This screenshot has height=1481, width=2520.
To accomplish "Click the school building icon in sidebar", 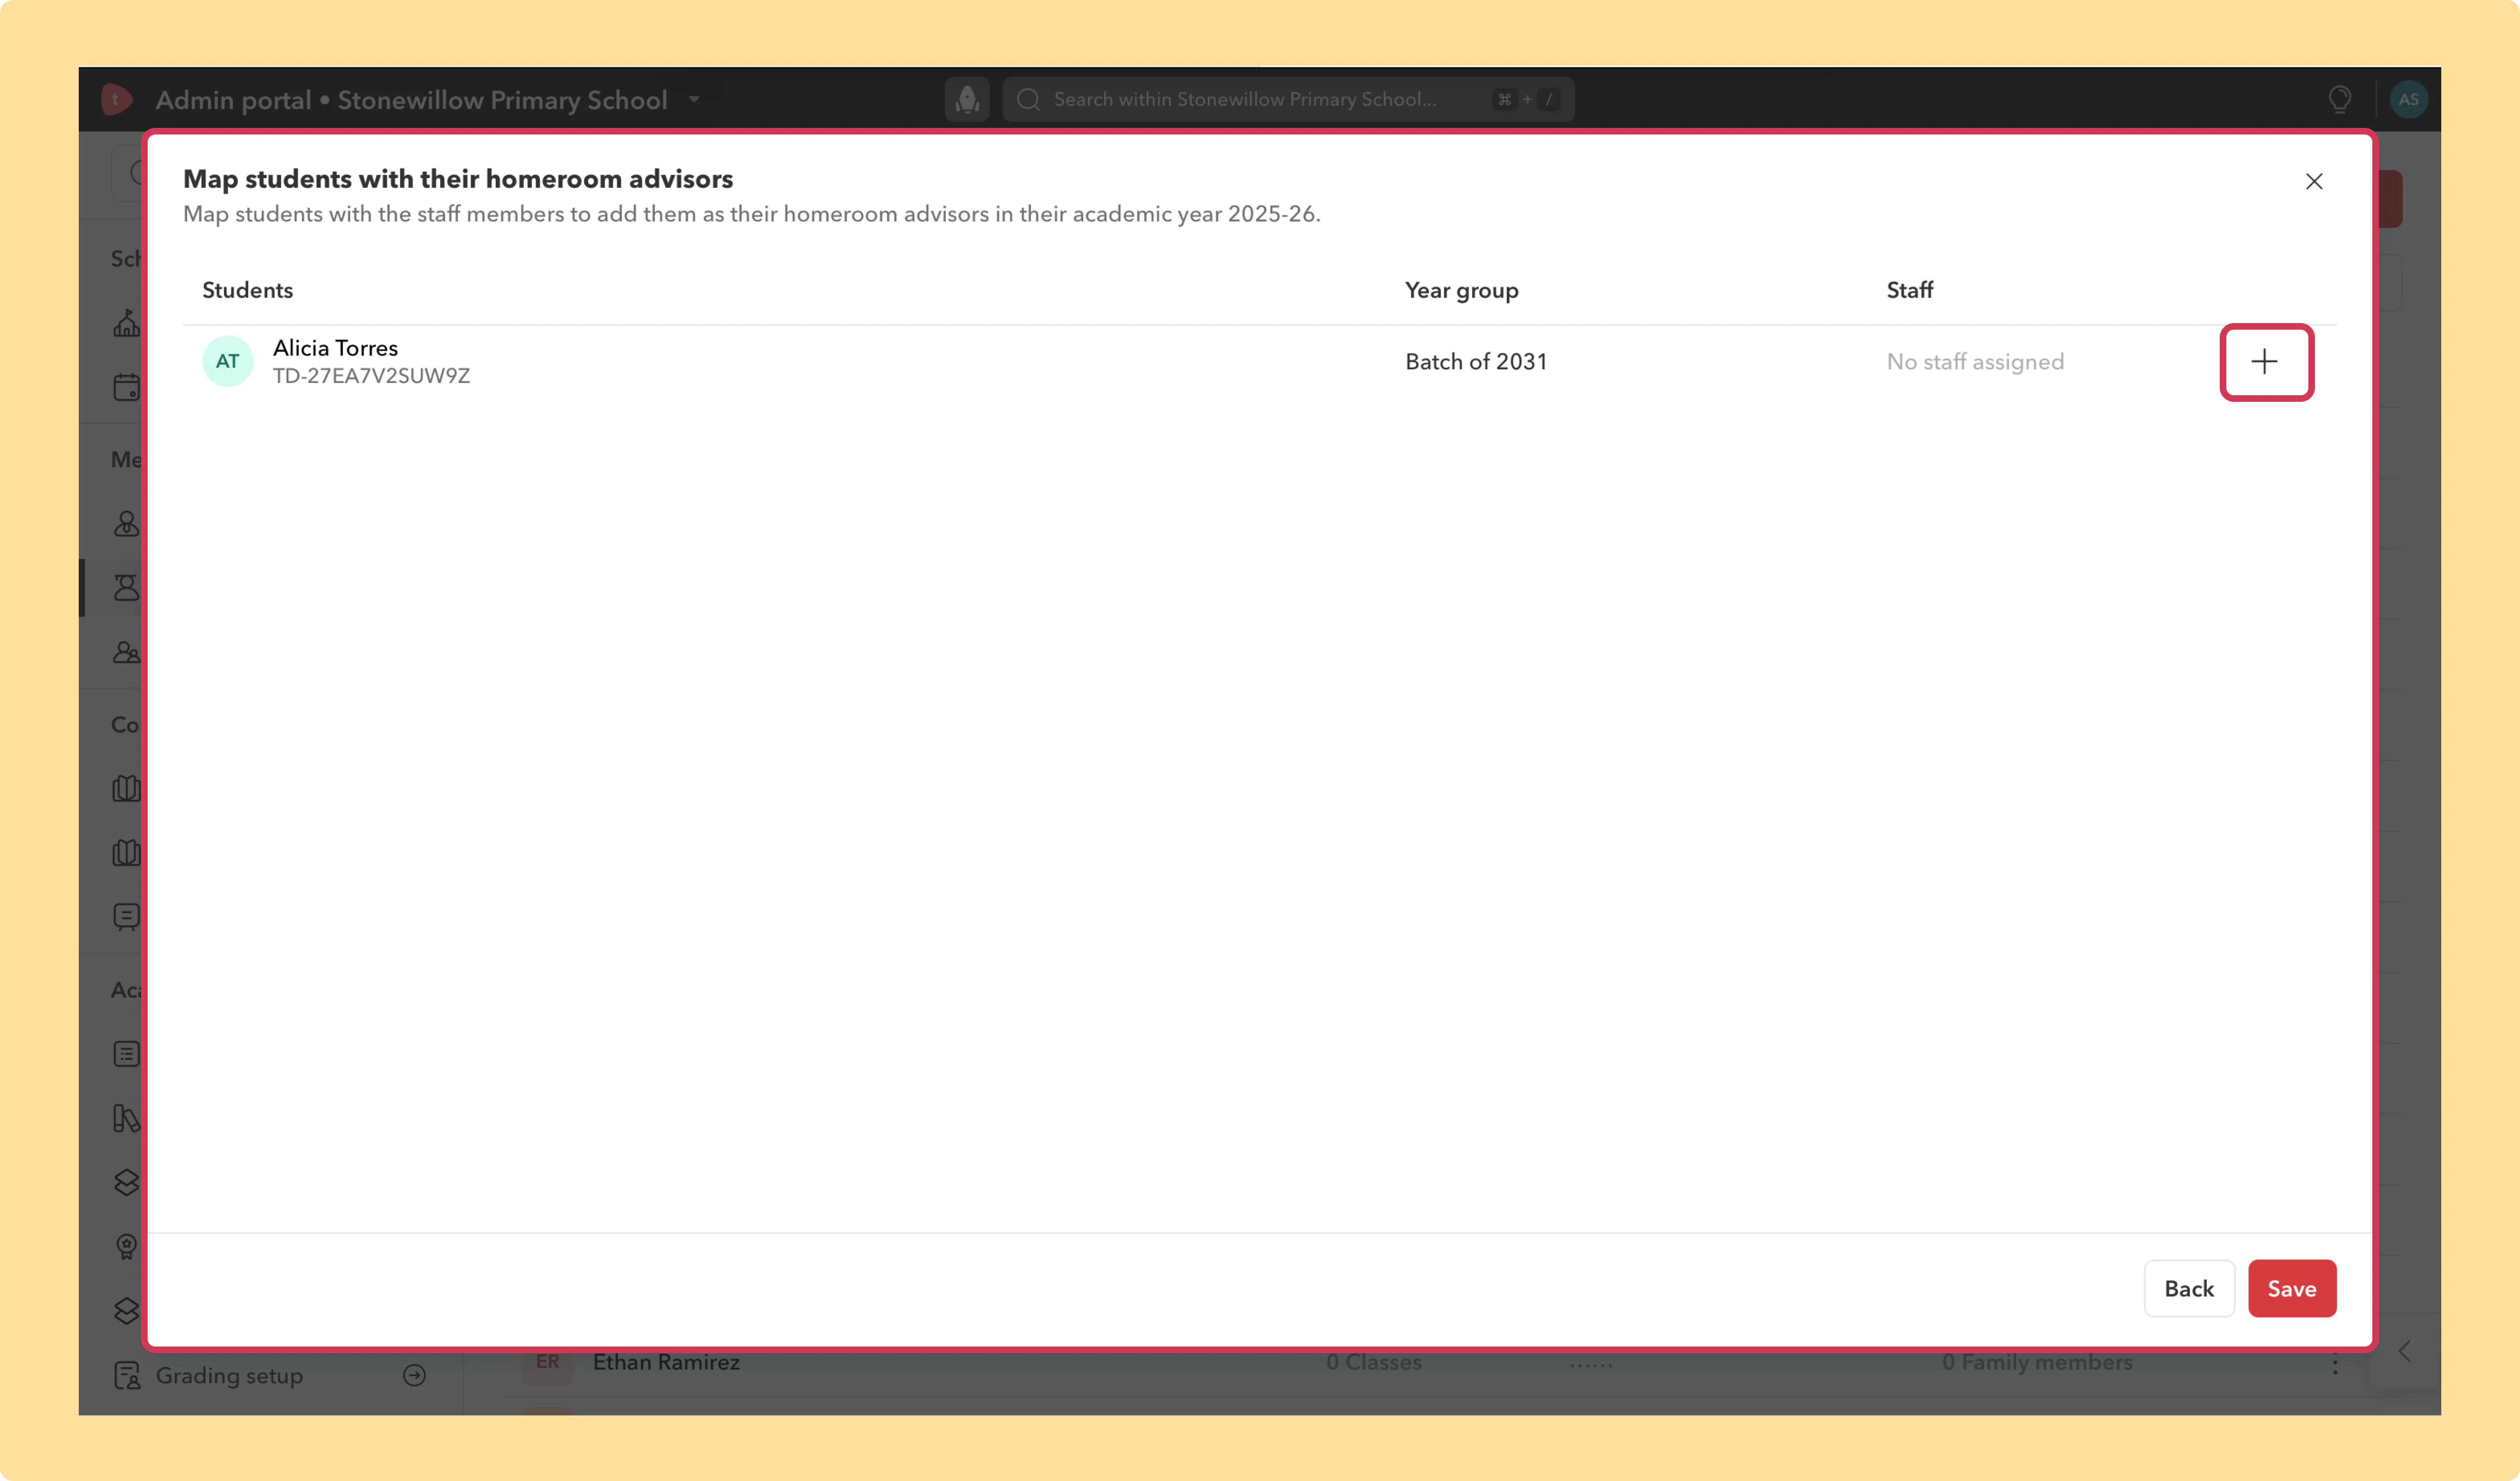I will pyautogui.click(x=127, y=323).
